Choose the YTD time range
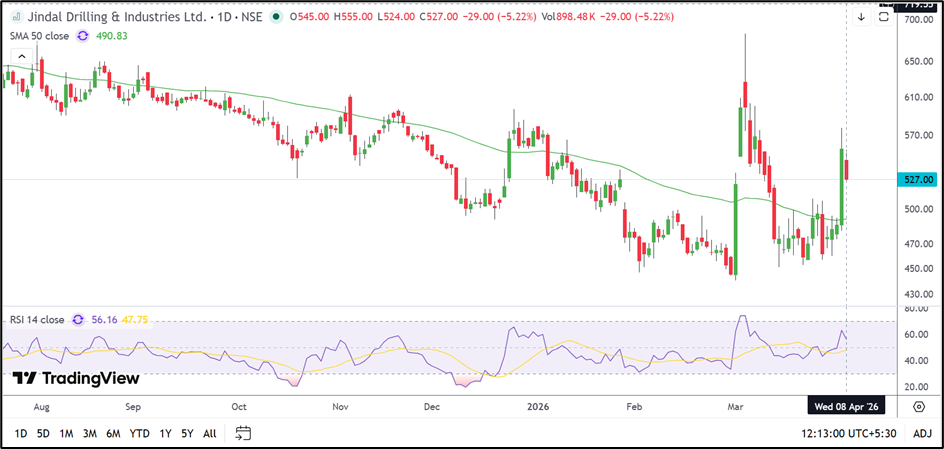Viewport: 944px width, 449px height. click(139, 433)
